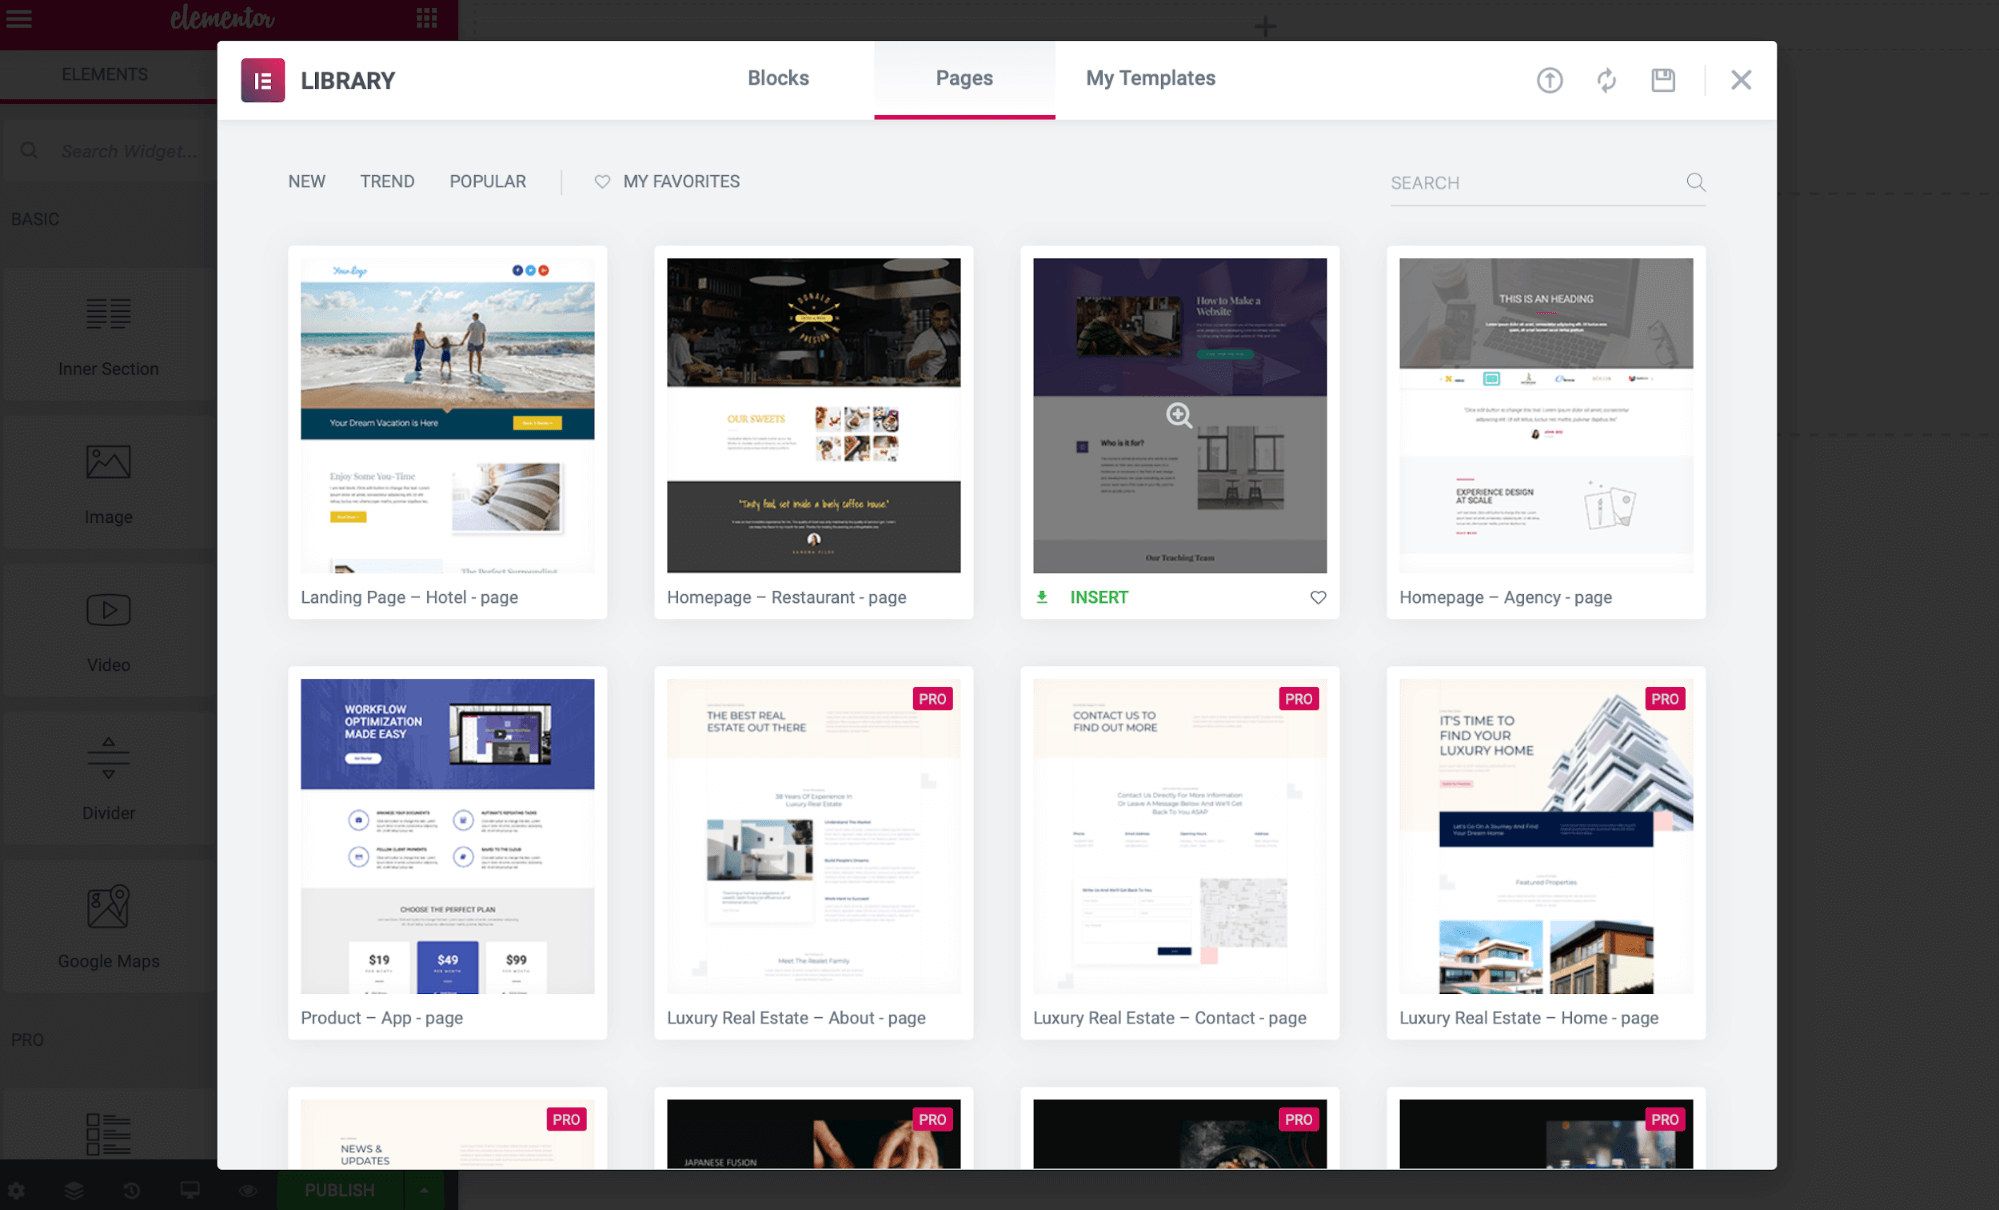1999x1210 pixels.
Task: Open the News & Updates template thumbnail
Action: 447,1134
